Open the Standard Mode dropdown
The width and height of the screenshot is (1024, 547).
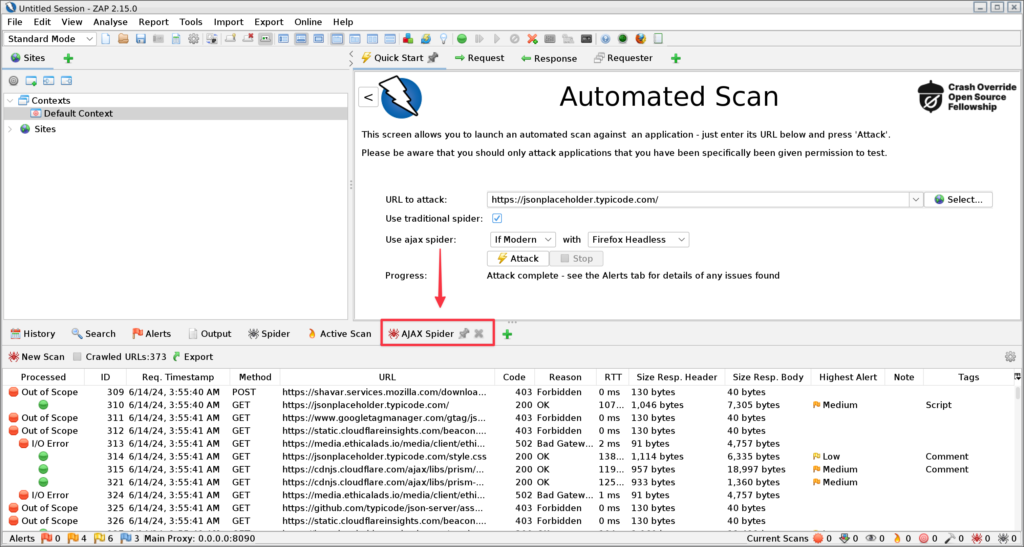click(50, 39)
